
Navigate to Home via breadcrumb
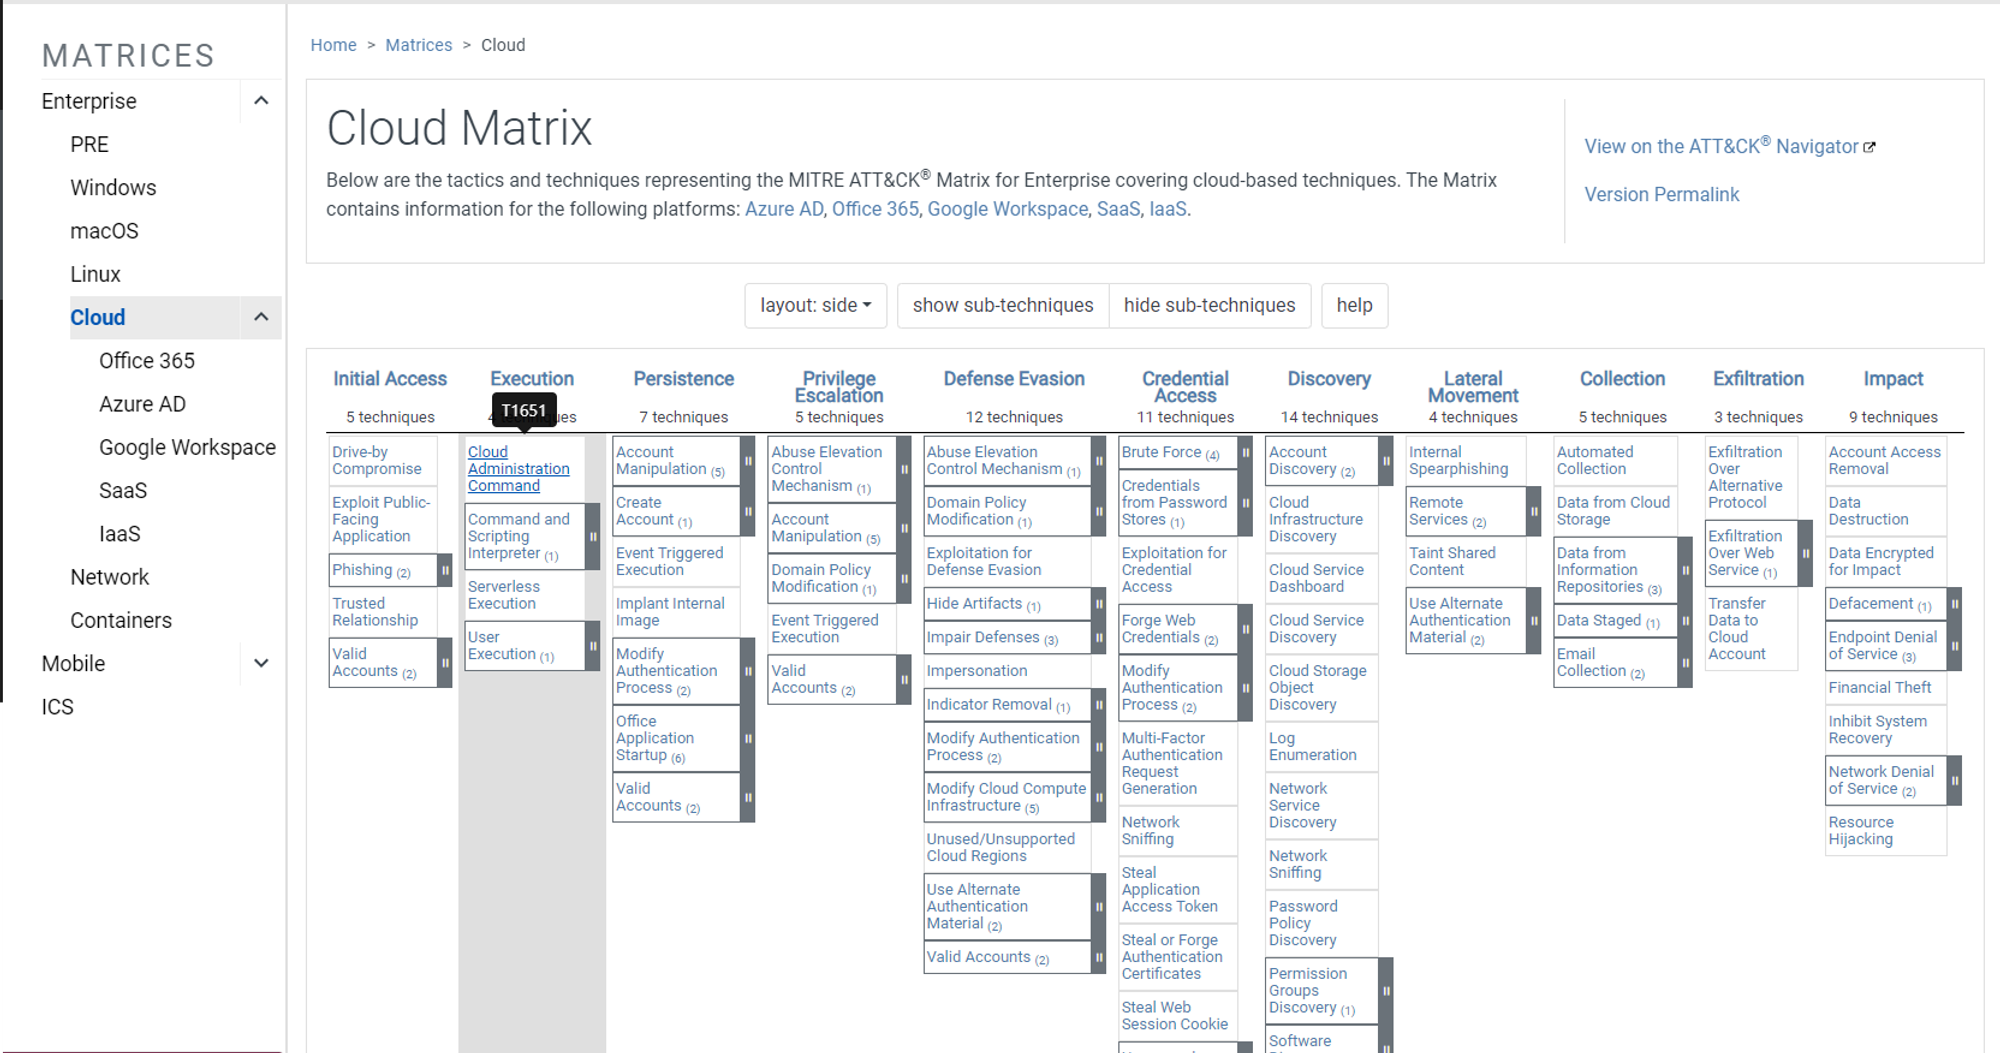tap(334, 44)
